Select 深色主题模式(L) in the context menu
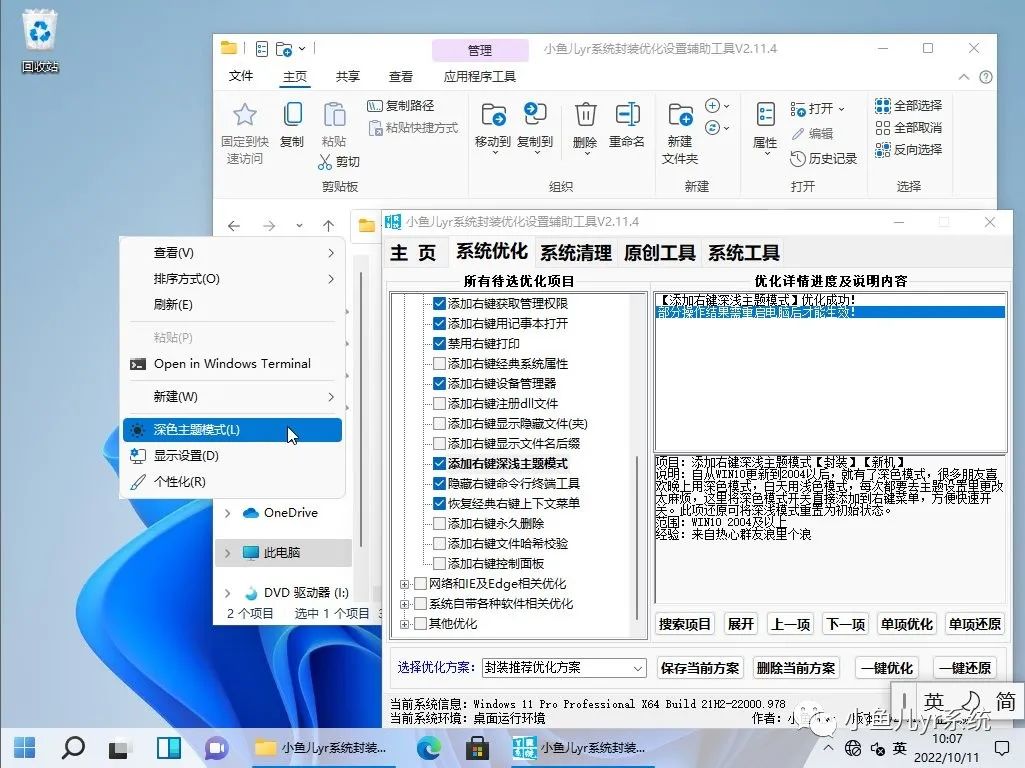The height and width of the screenshot is (768, 1025). coord(232,430)
